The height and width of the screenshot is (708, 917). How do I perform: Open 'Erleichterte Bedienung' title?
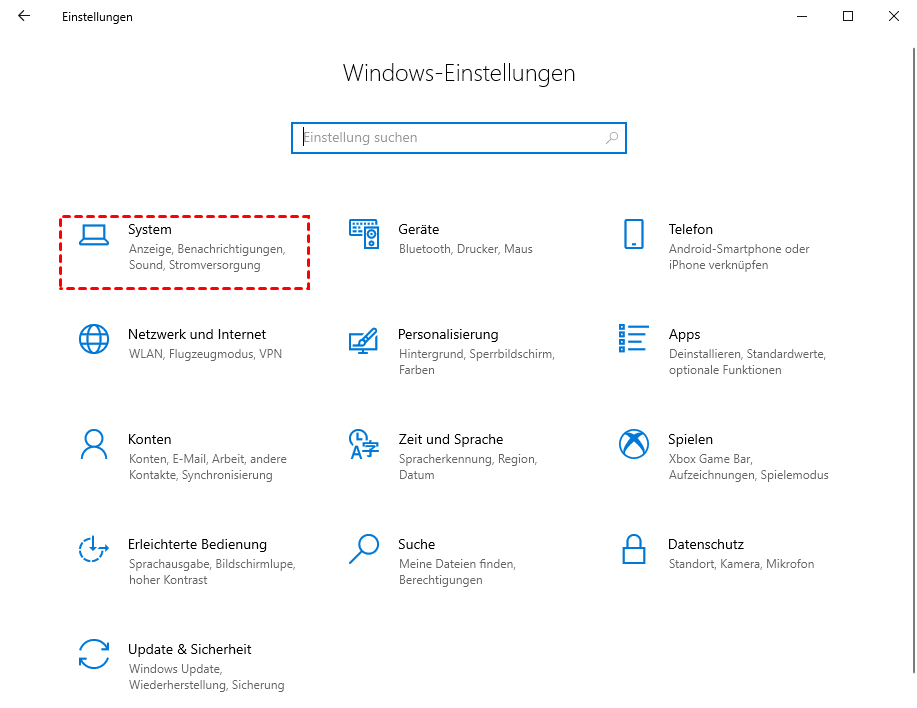click(198, 544)
